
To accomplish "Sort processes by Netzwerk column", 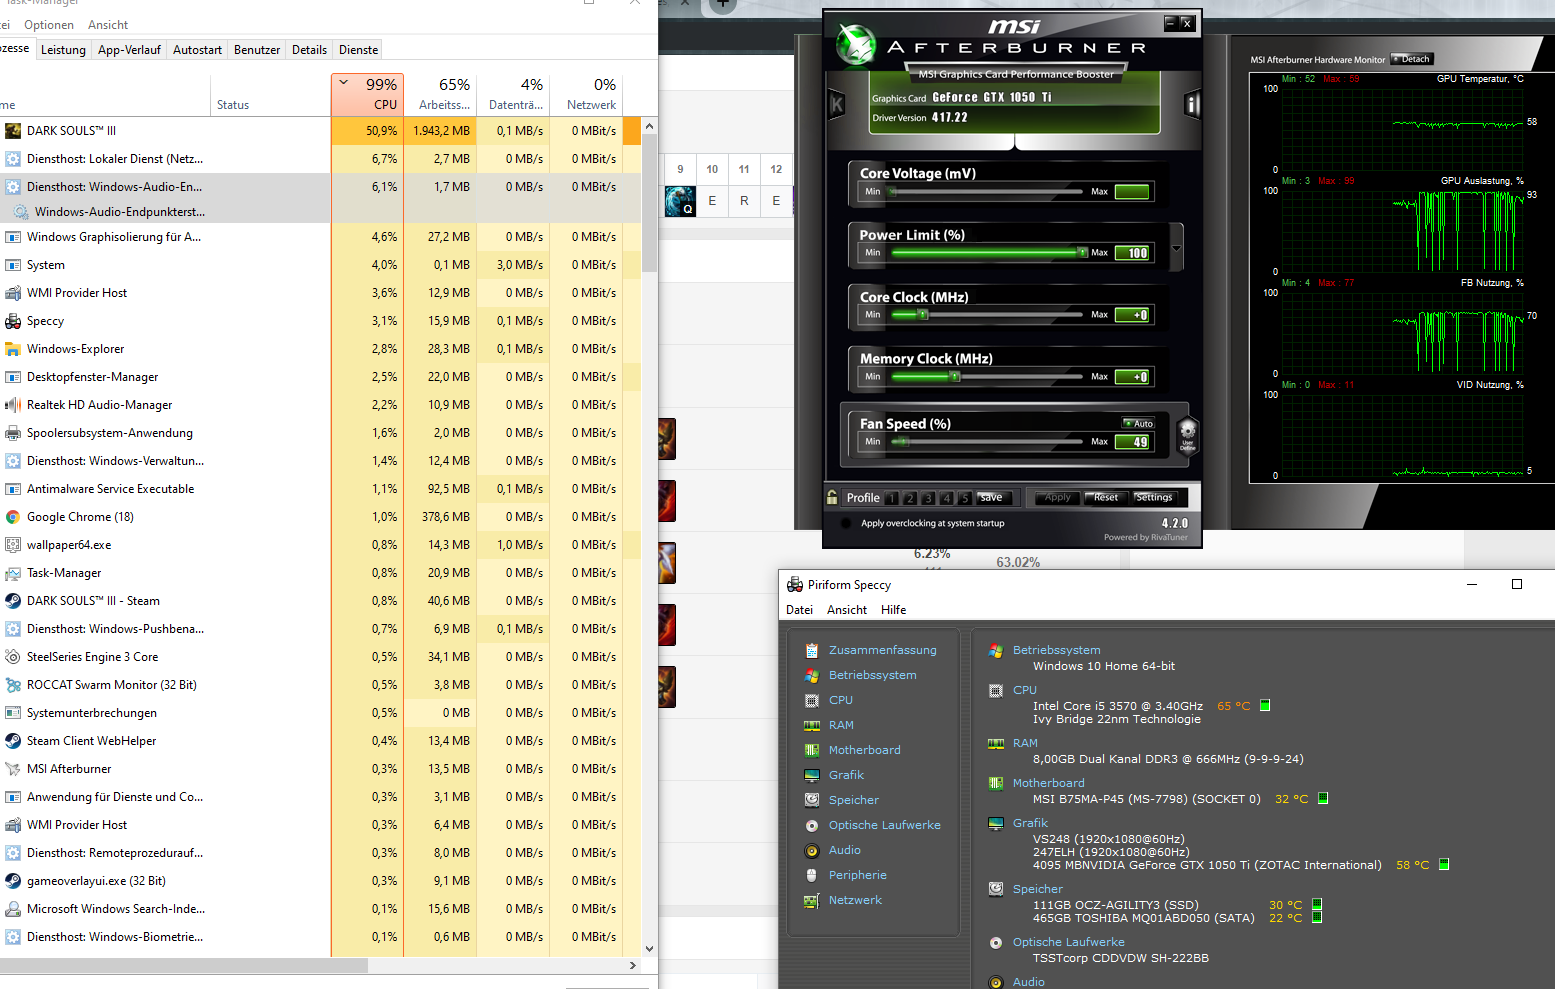I will coord(586,94).
